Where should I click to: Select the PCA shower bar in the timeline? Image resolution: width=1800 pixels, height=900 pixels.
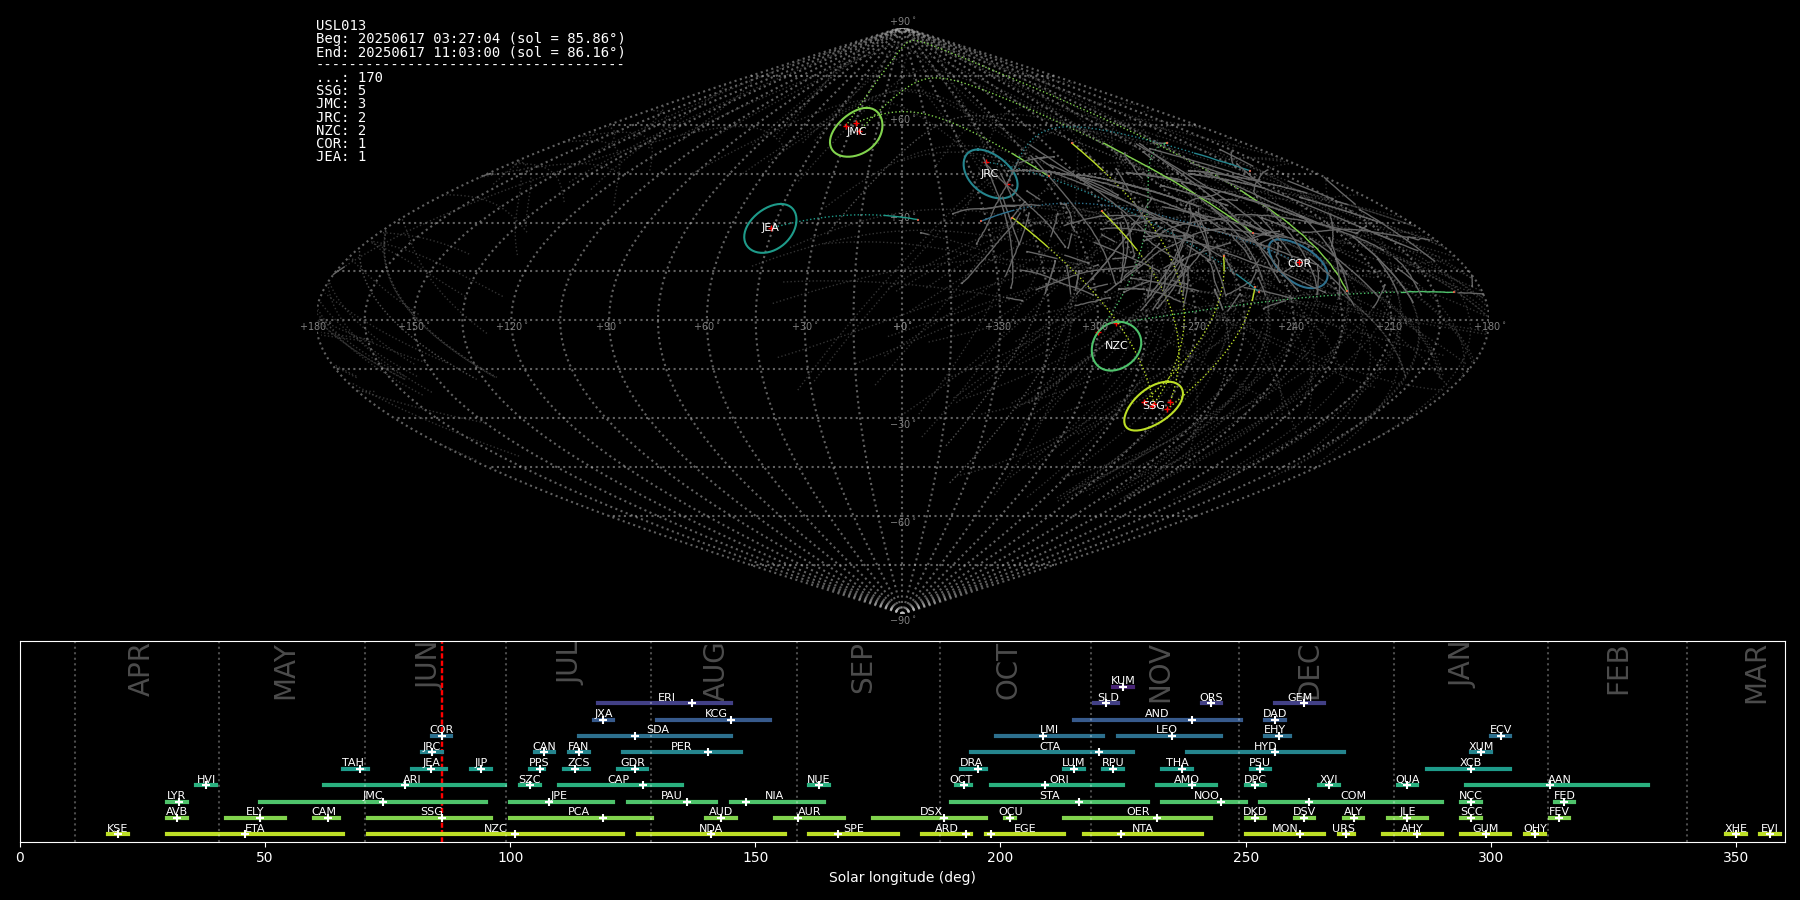pos(580,818)
